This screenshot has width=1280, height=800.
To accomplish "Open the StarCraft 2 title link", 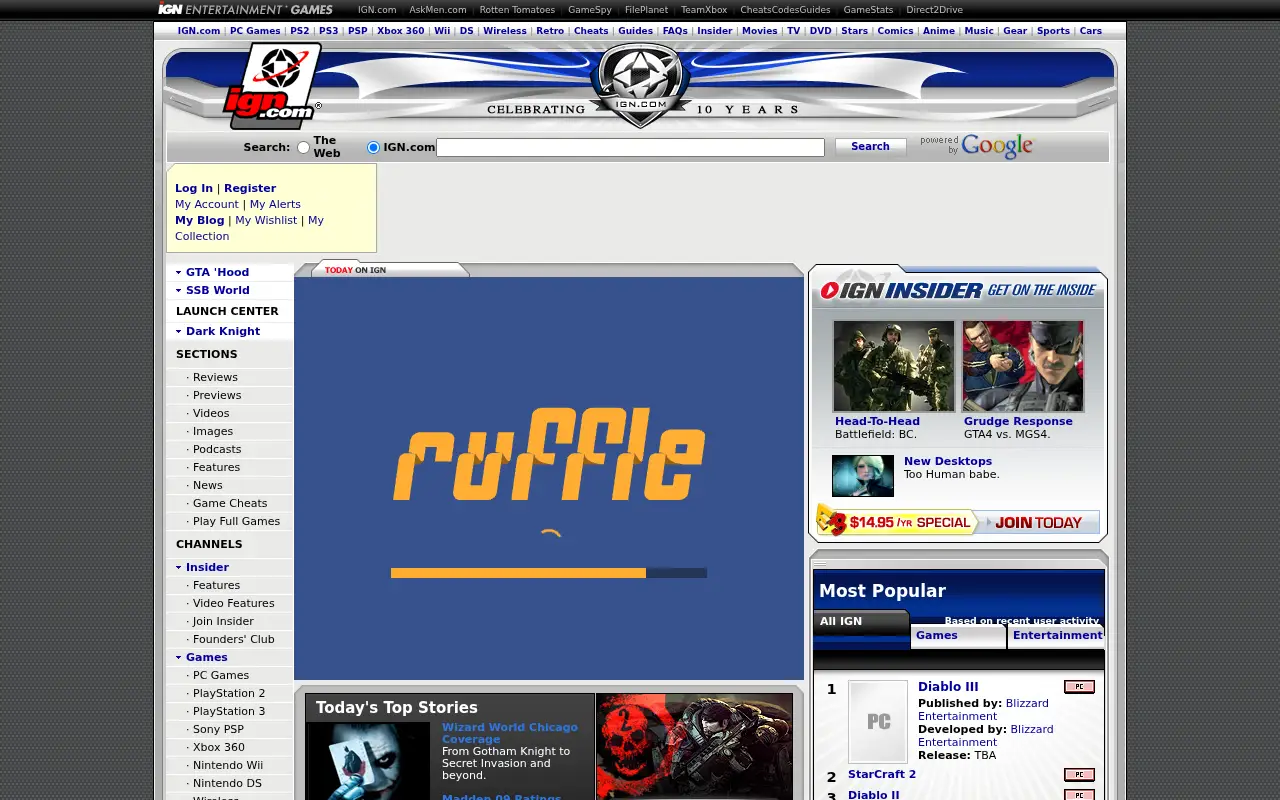I will click(882, 774).
